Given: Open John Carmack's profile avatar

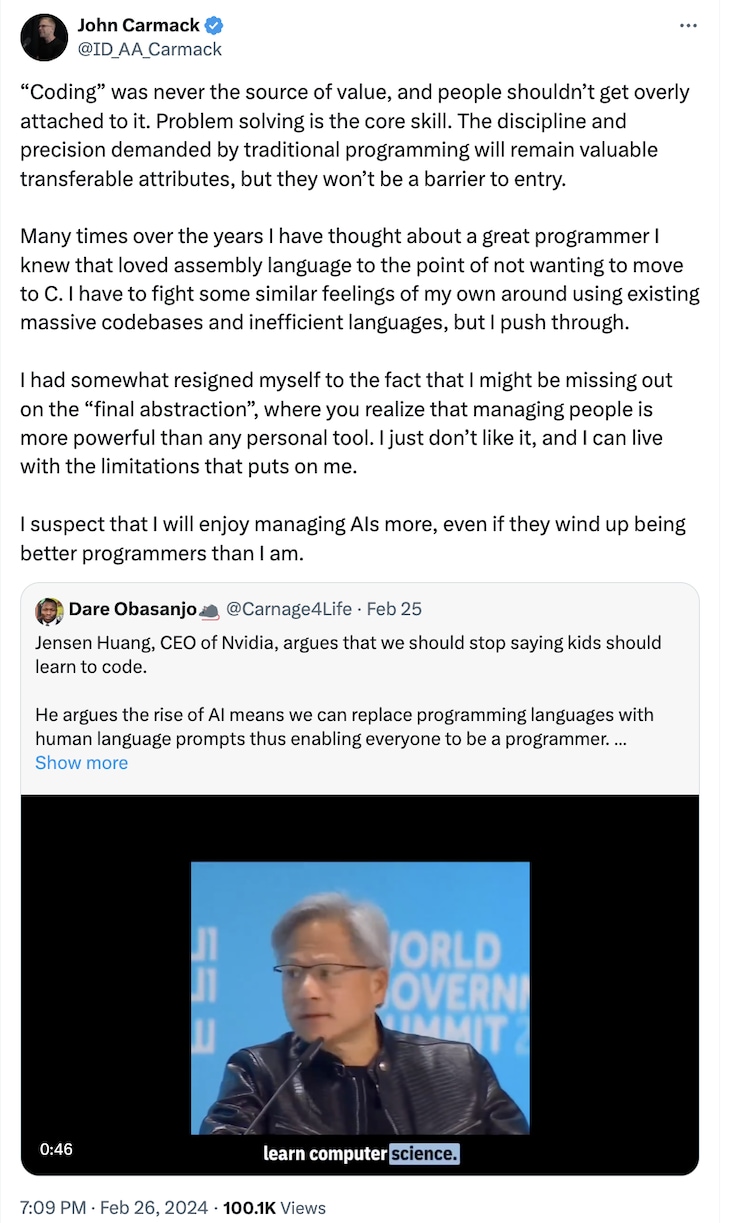Looking at the screenshot, I should point(43,37).
